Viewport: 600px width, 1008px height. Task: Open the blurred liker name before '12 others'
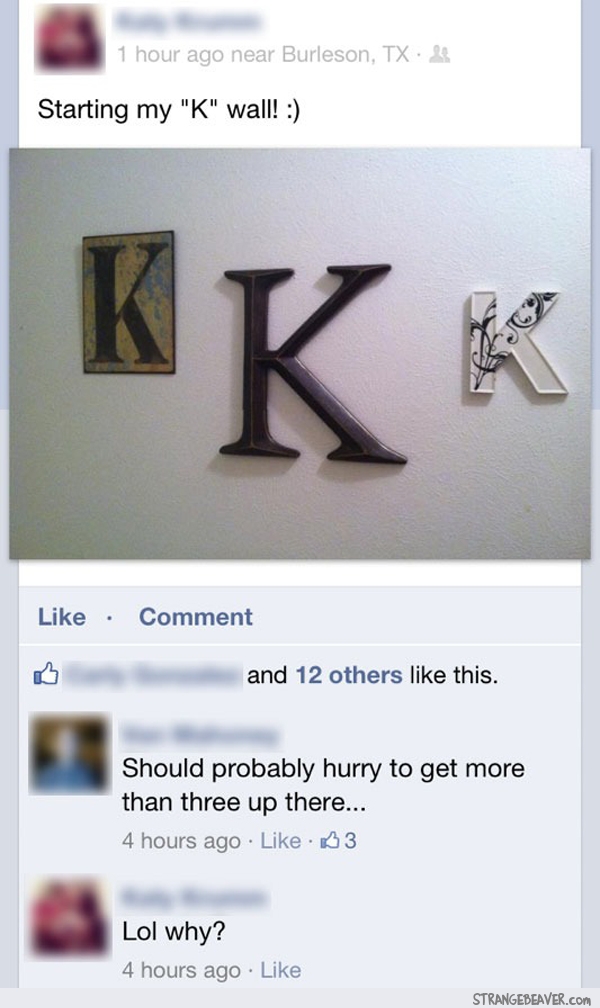tap(153, 675)
